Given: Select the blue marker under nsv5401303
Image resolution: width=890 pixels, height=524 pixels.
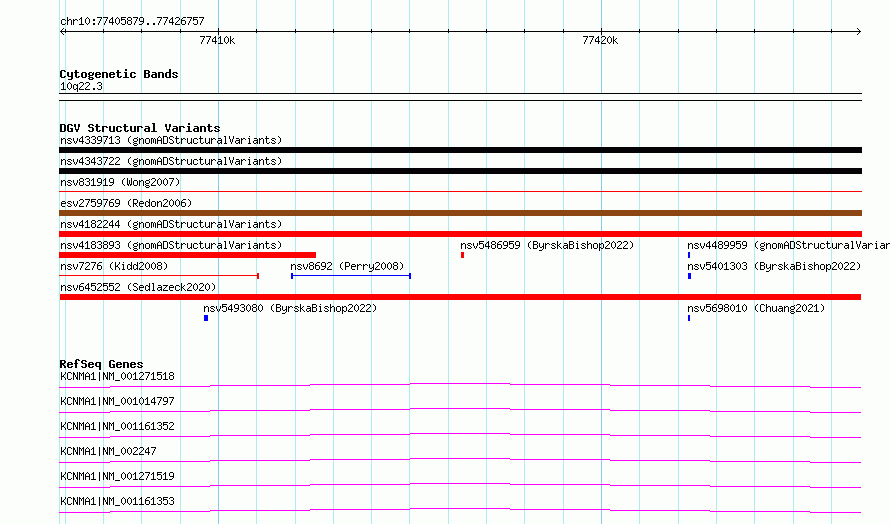Looking at the screenshot, I should (690, 276).
